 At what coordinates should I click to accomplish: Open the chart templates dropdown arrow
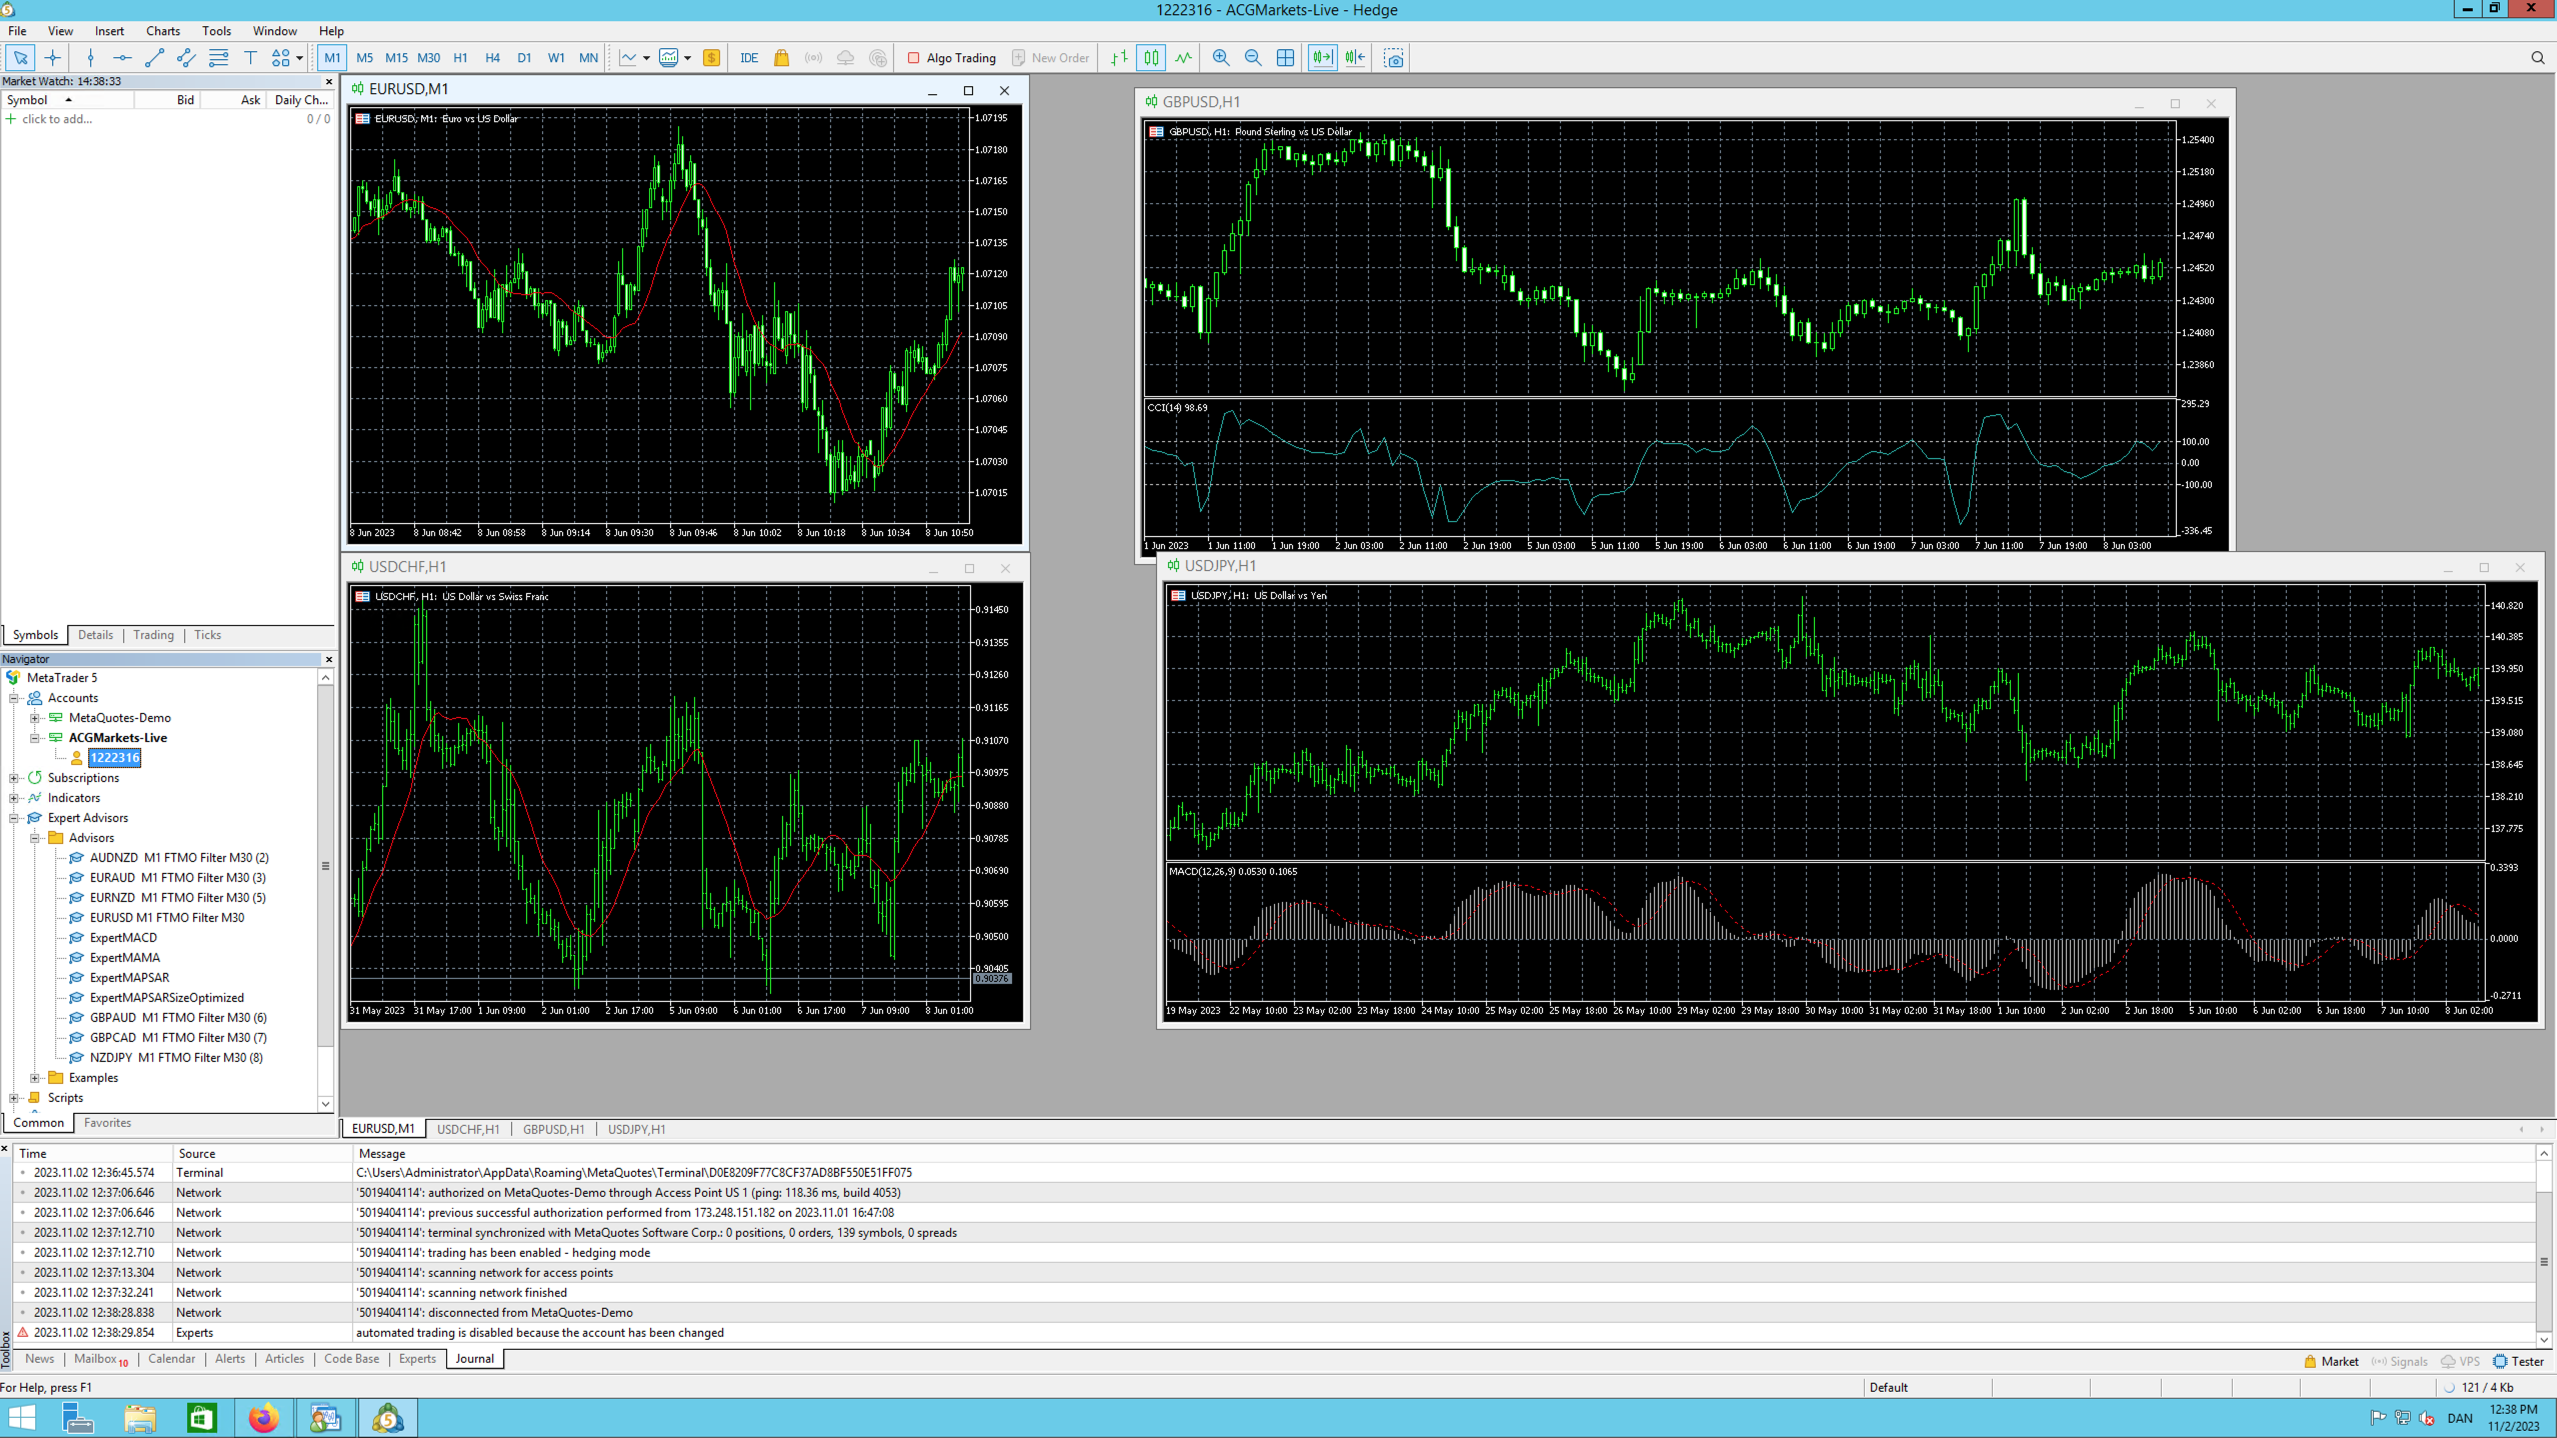687,58
